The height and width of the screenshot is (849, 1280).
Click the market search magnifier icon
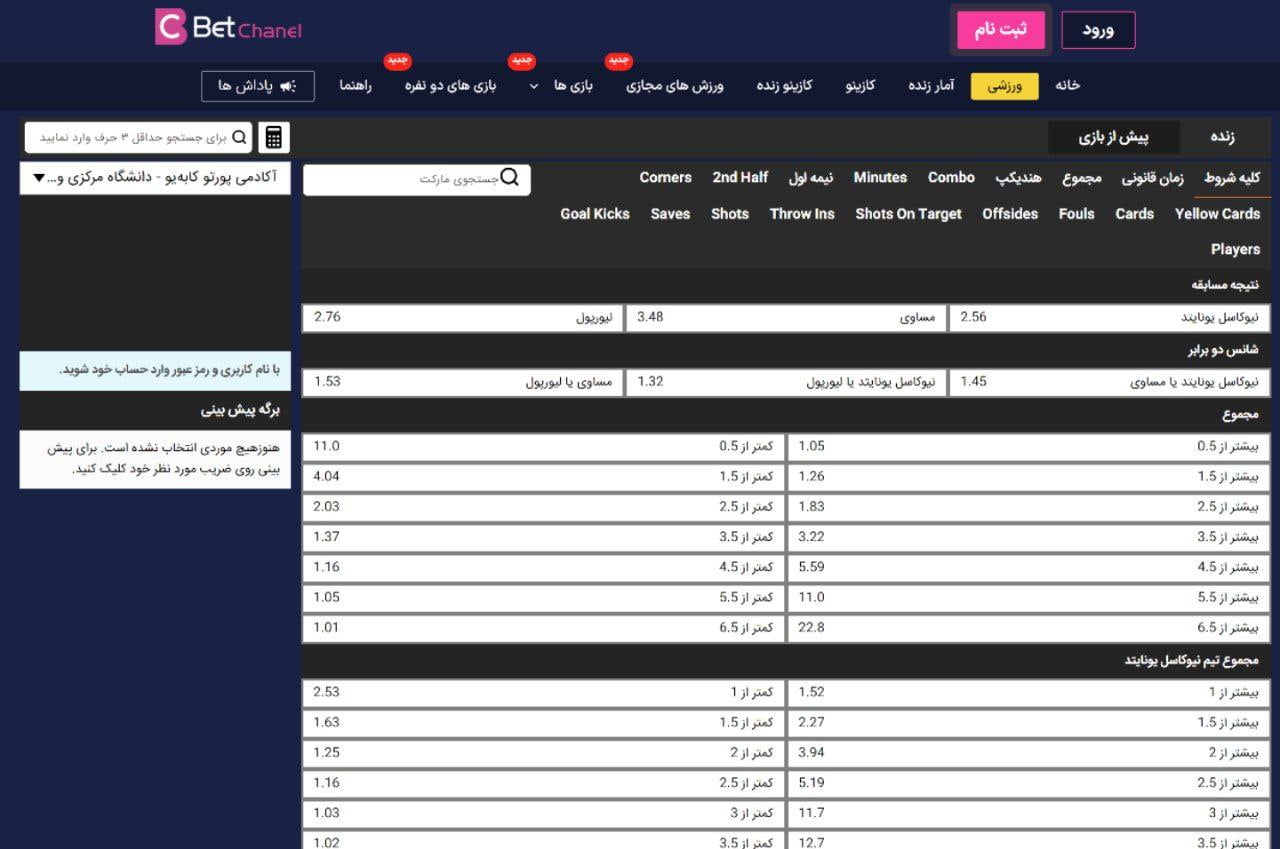pyautogui.click(x=510, y=178)
